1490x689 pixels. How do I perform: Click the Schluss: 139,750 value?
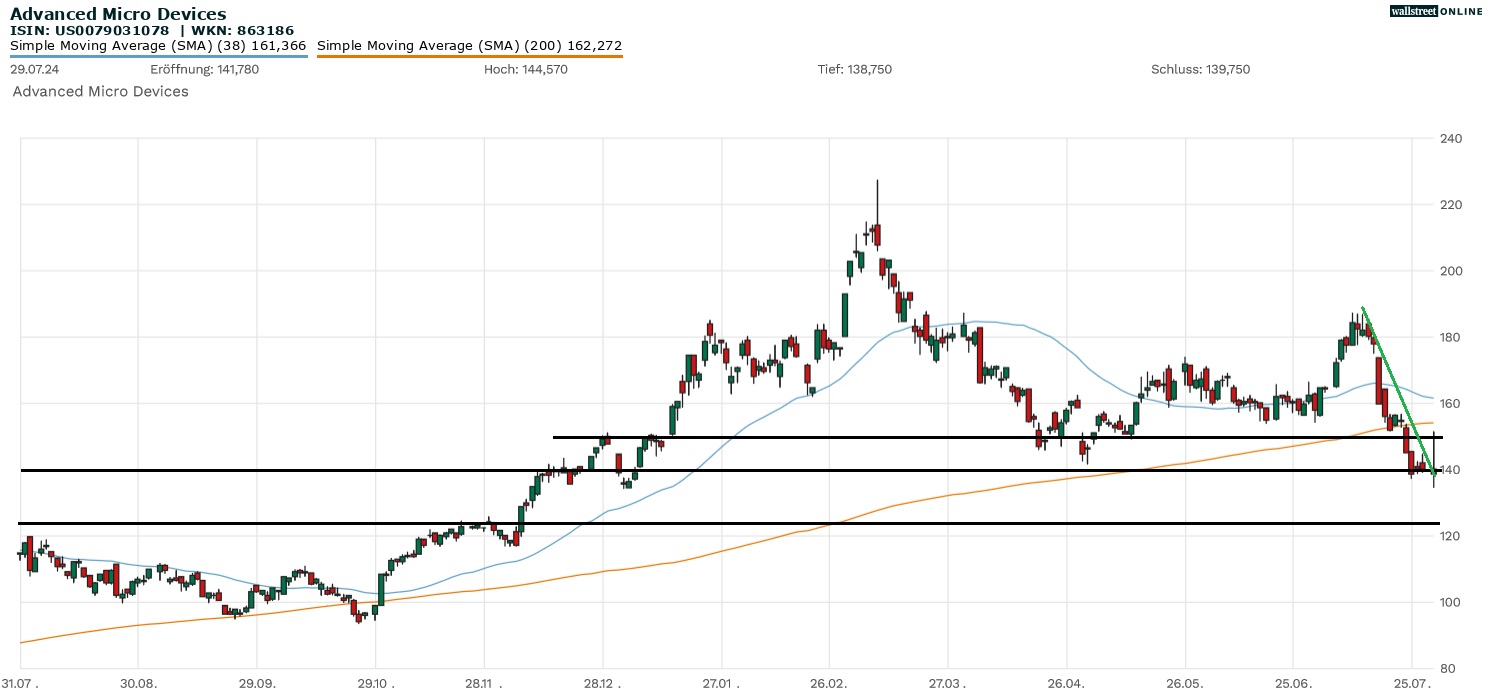1200,70
